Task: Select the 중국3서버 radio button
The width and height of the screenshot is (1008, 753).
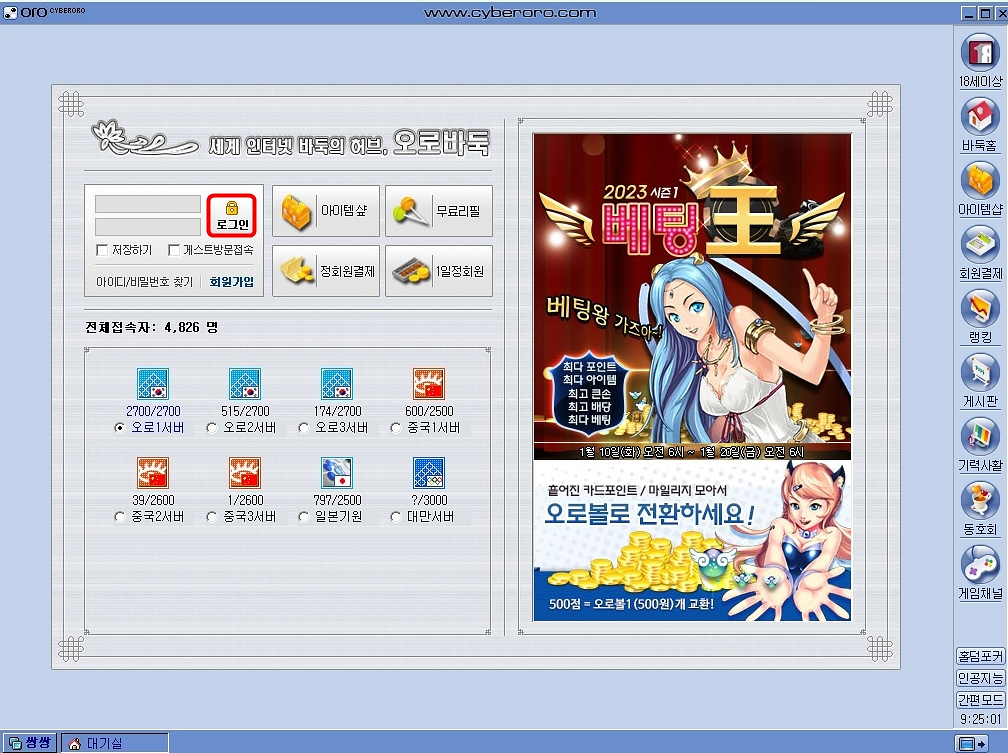Action: click(x=212, y=516)
